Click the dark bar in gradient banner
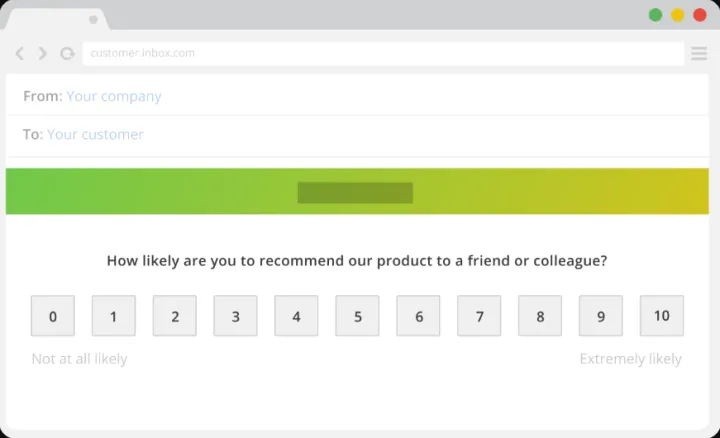 (x=355, y=193)
